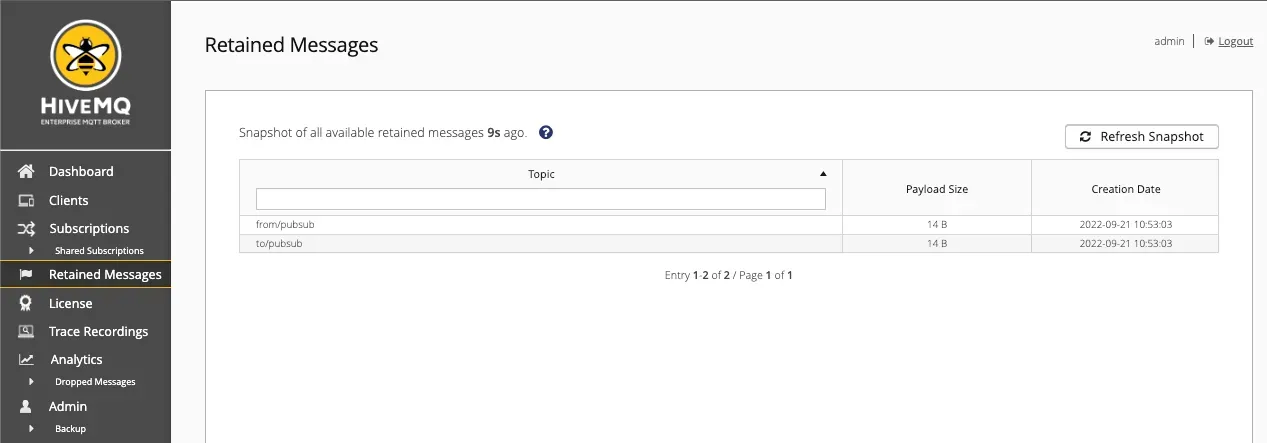Expand the Shared Subscriptions submenu arrow
The image size is (1267, 443).
pos(31,250)
